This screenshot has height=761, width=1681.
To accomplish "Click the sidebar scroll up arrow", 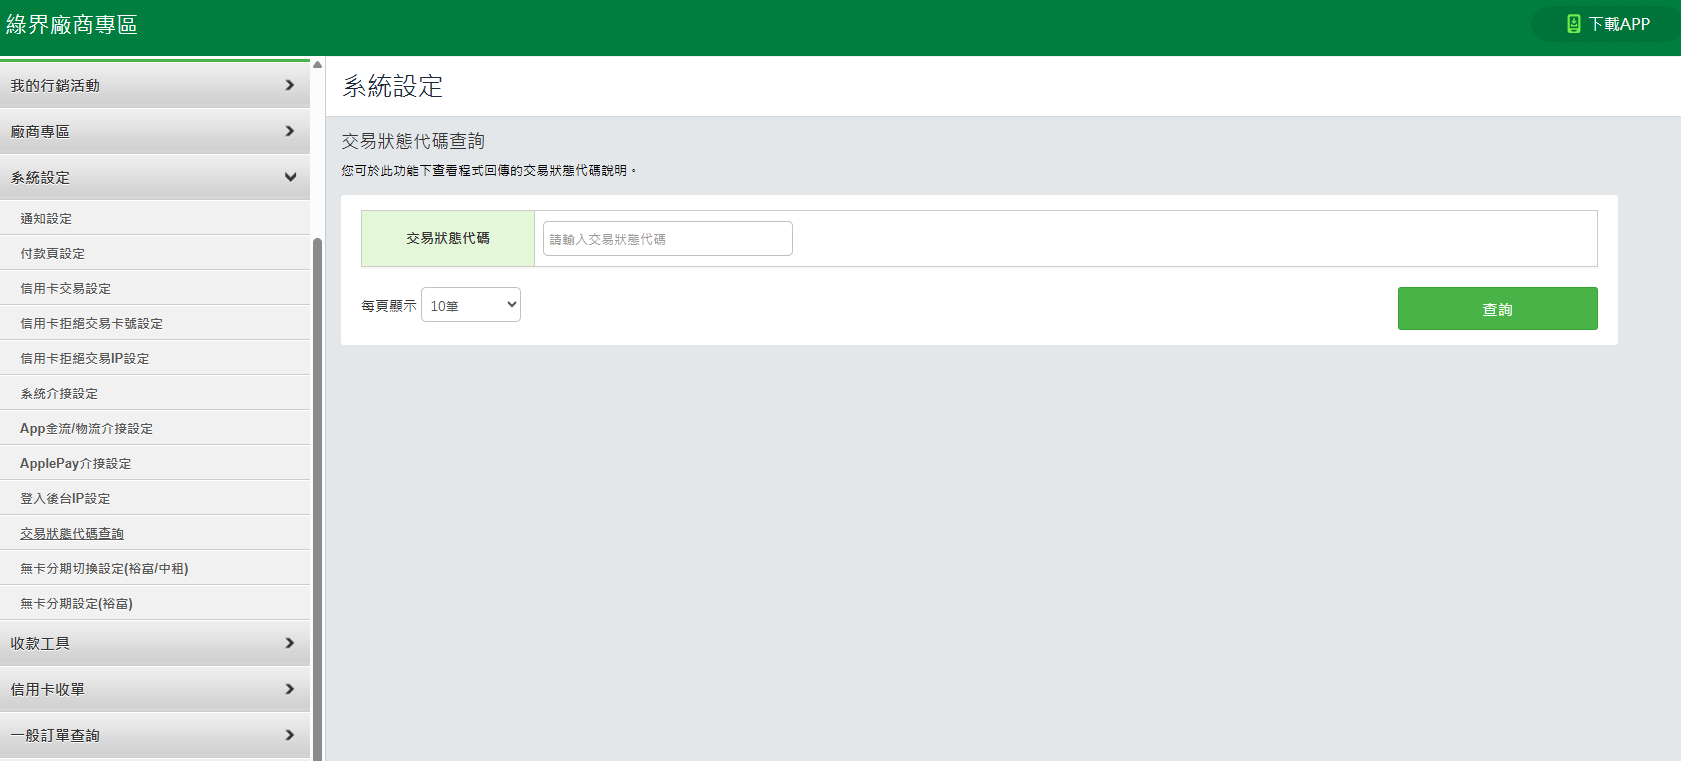I will click(x=317, y=64).
